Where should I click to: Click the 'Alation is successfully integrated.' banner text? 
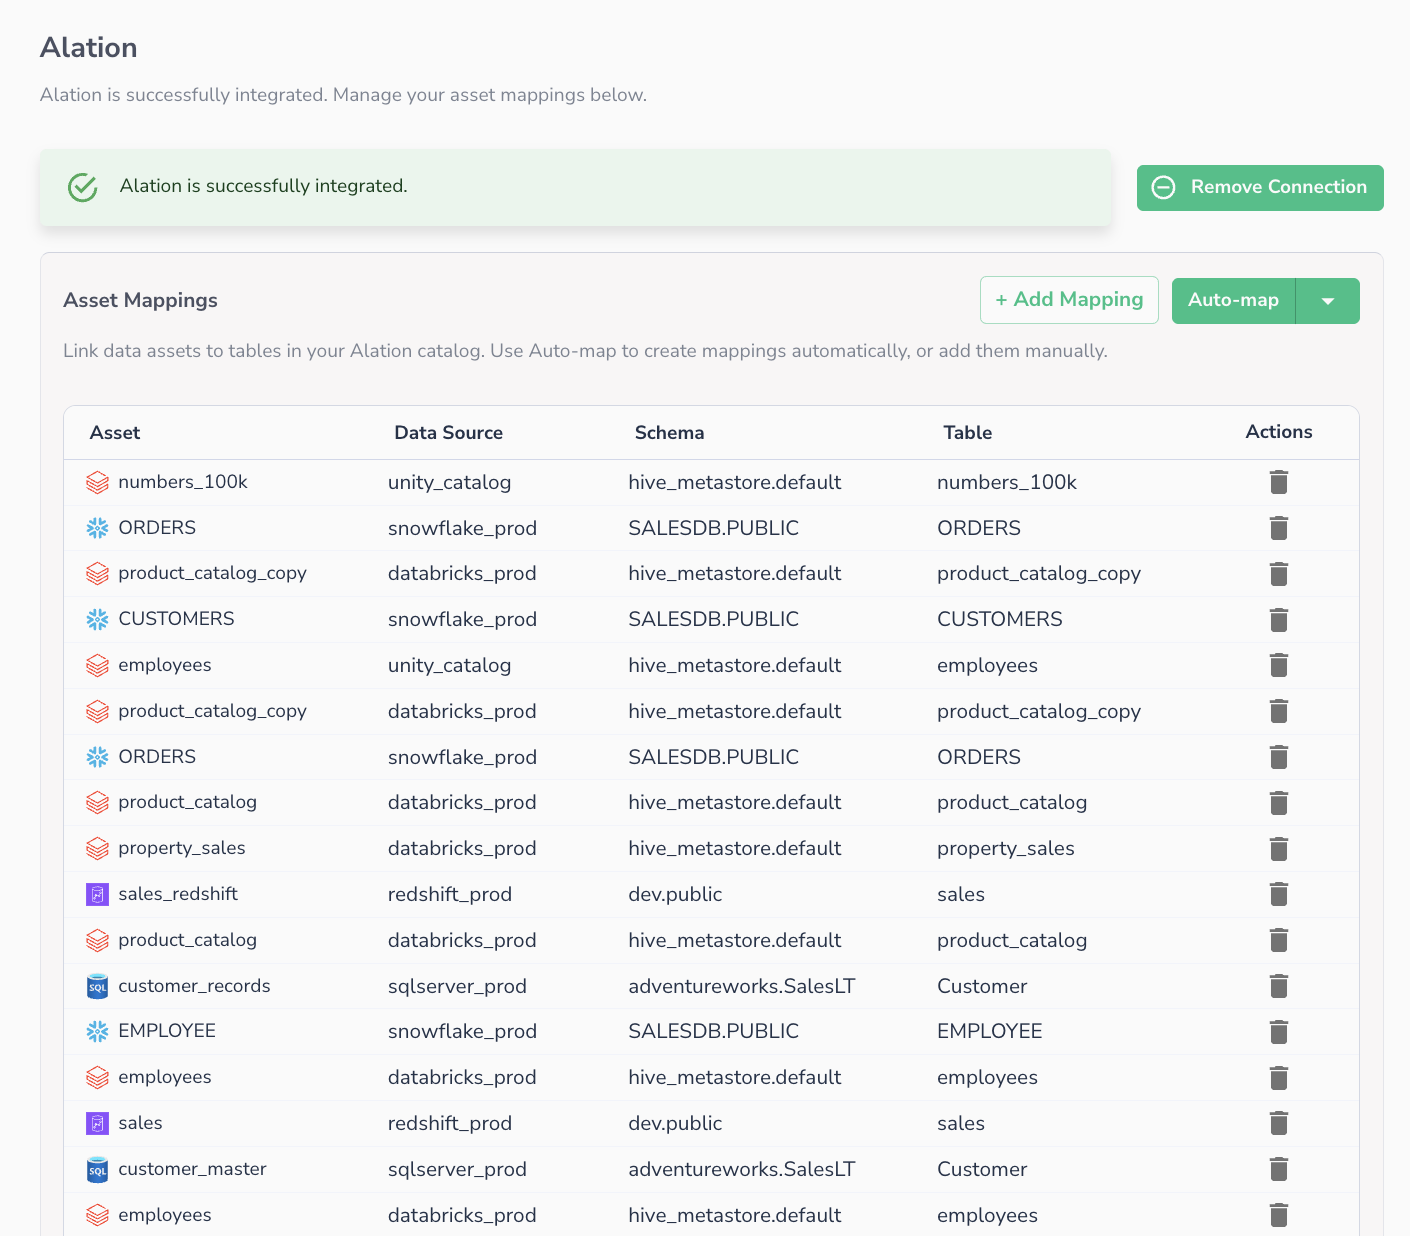[x=264, y=186]
